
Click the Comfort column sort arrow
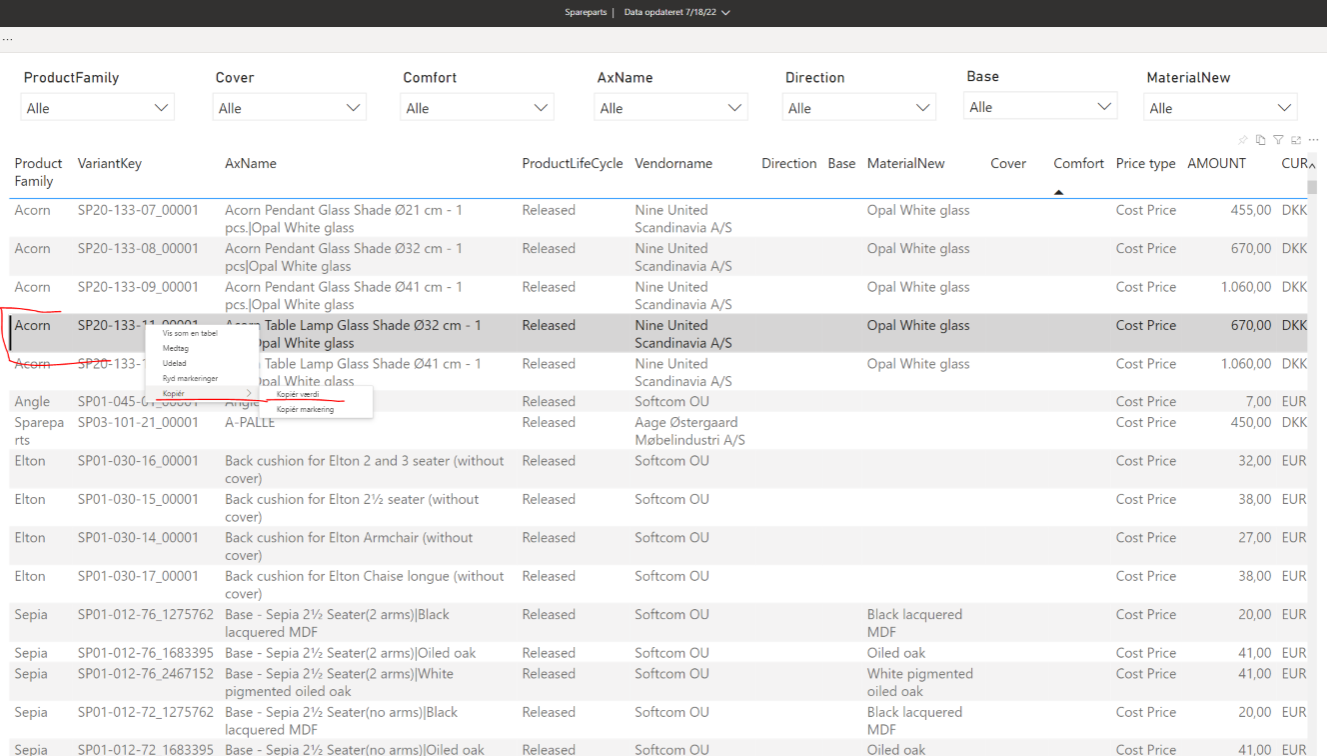click(x=1058, y=192)
